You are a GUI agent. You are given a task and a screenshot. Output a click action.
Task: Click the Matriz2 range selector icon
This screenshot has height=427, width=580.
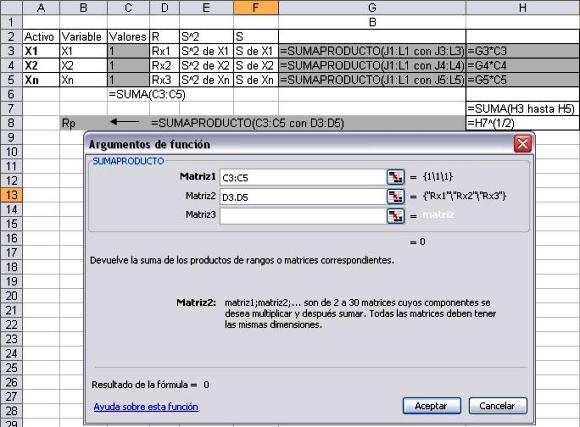[x=395, y=196]
